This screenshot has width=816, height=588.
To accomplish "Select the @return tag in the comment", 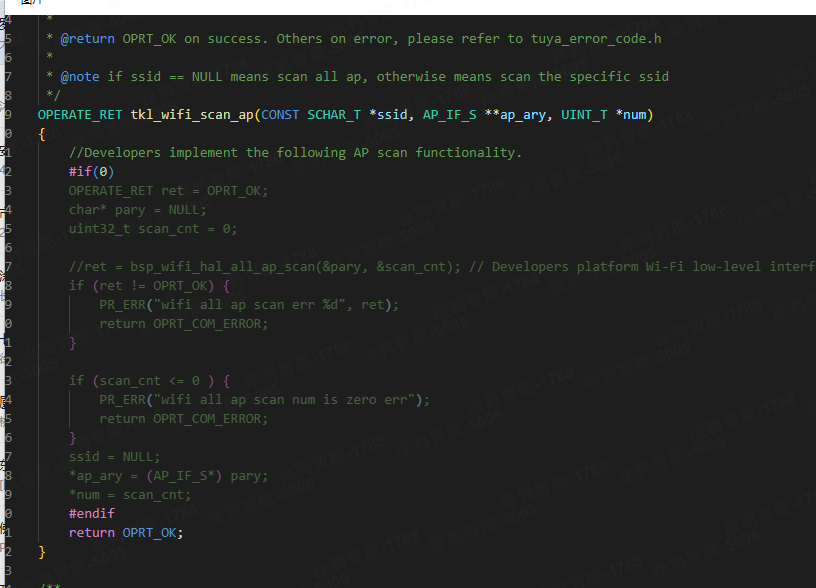I will click(87, 39).
